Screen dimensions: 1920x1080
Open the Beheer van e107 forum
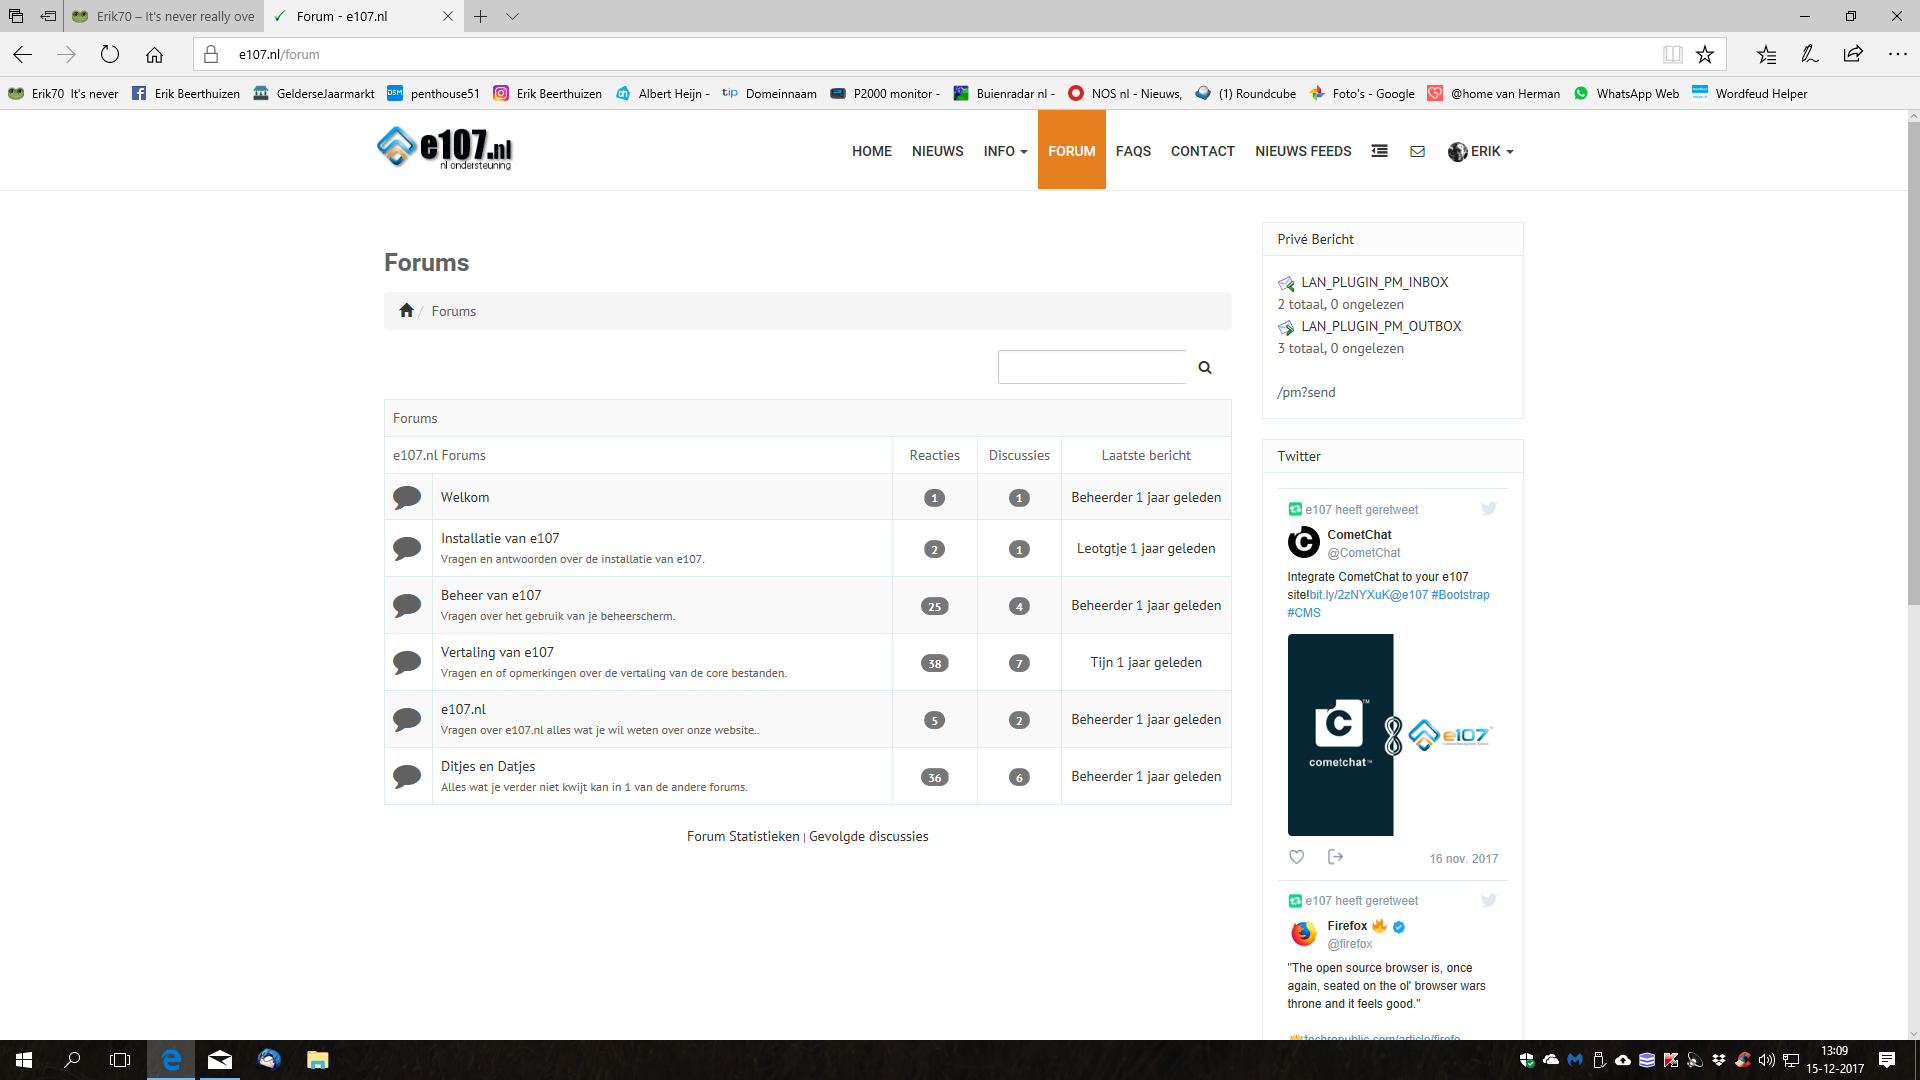491,595
